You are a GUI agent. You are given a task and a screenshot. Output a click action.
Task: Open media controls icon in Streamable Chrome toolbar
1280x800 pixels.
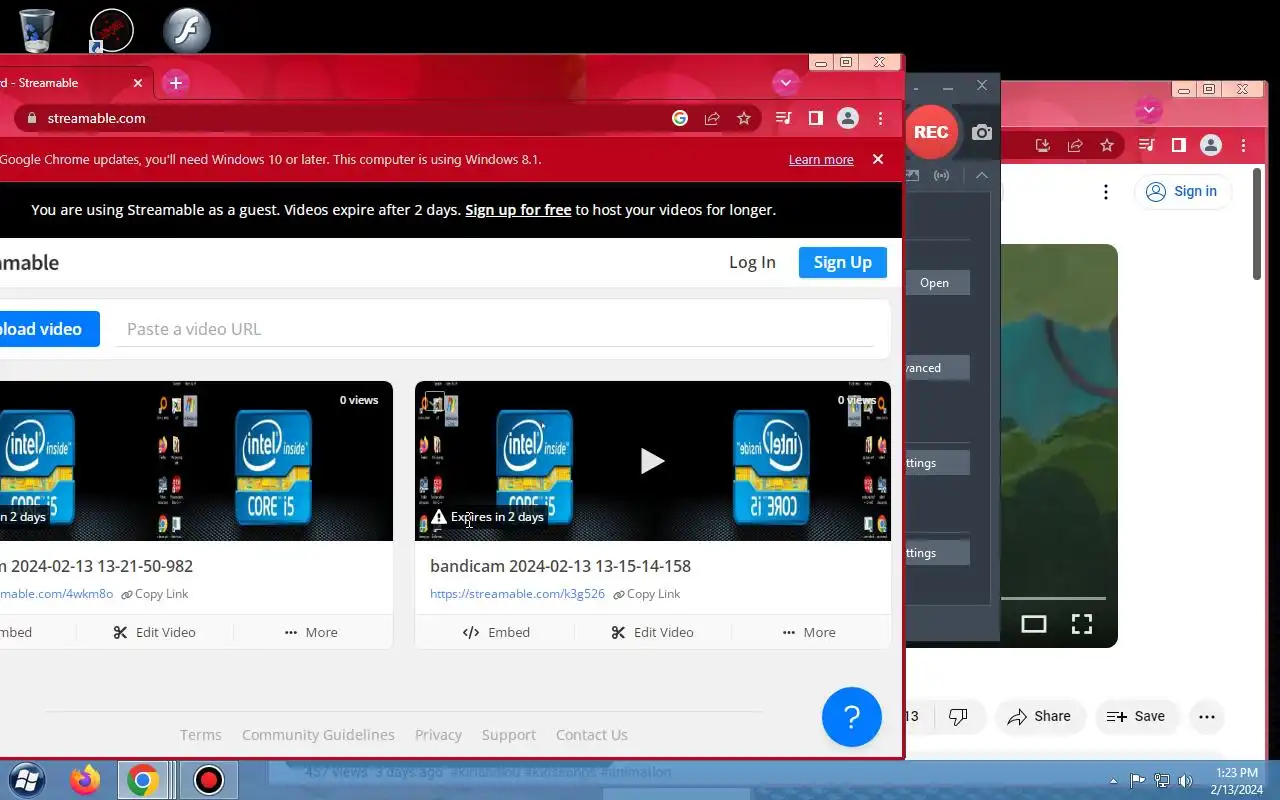pyautogui.click(x=784, y=118)
